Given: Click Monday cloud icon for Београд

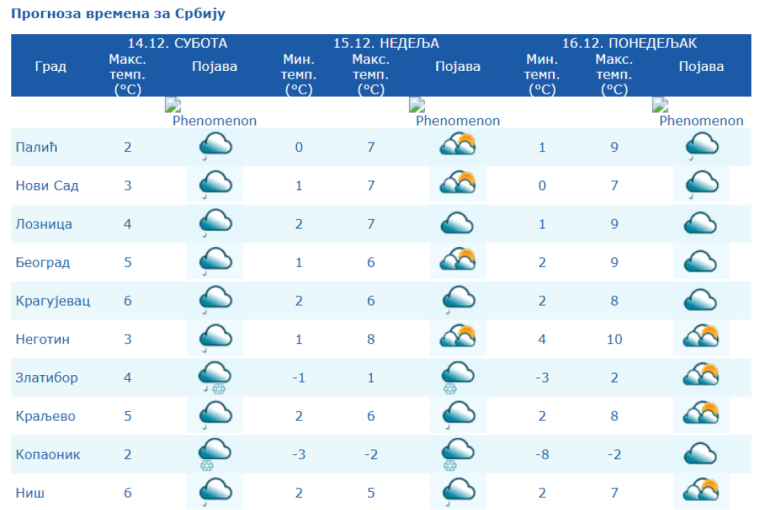Looking at the screenshot, I should click(701, 262).
